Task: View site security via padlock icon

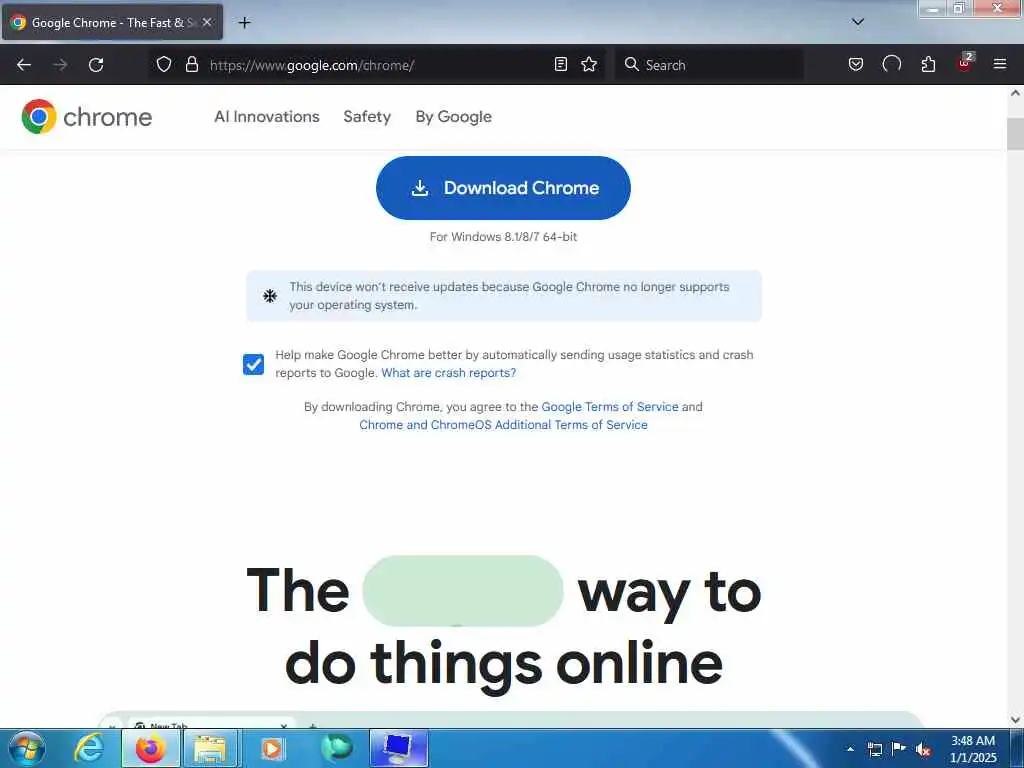Action: pyautogui.click(x=192, y=64)
